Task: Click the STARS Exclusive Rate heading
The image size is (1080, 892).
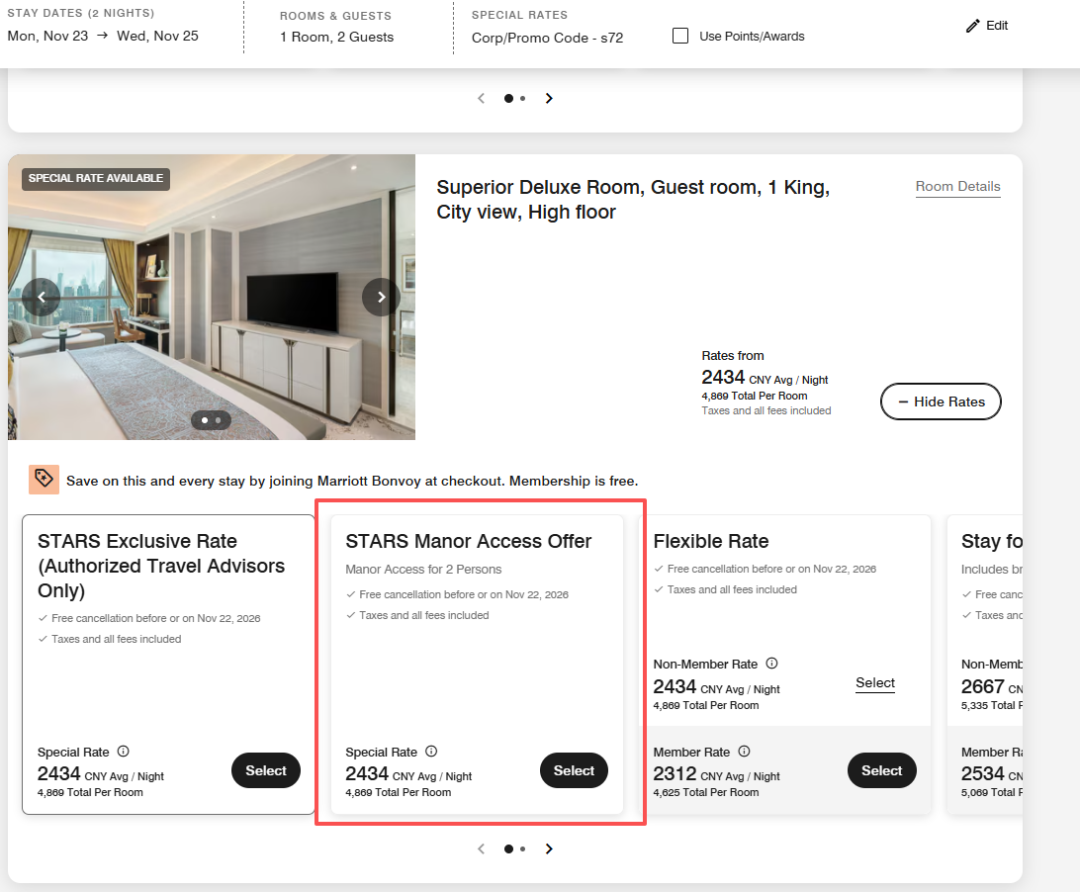Action: pyautogui.click(x=161, y=566)
